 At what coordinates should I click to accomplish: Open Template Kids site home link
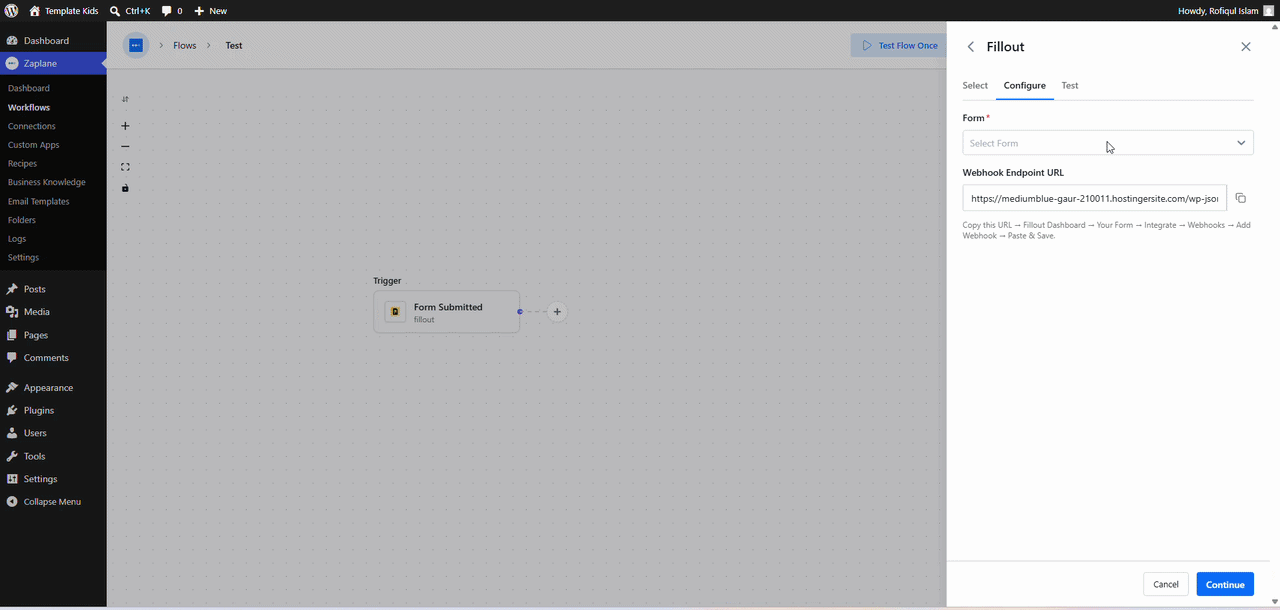pos(62,10)
